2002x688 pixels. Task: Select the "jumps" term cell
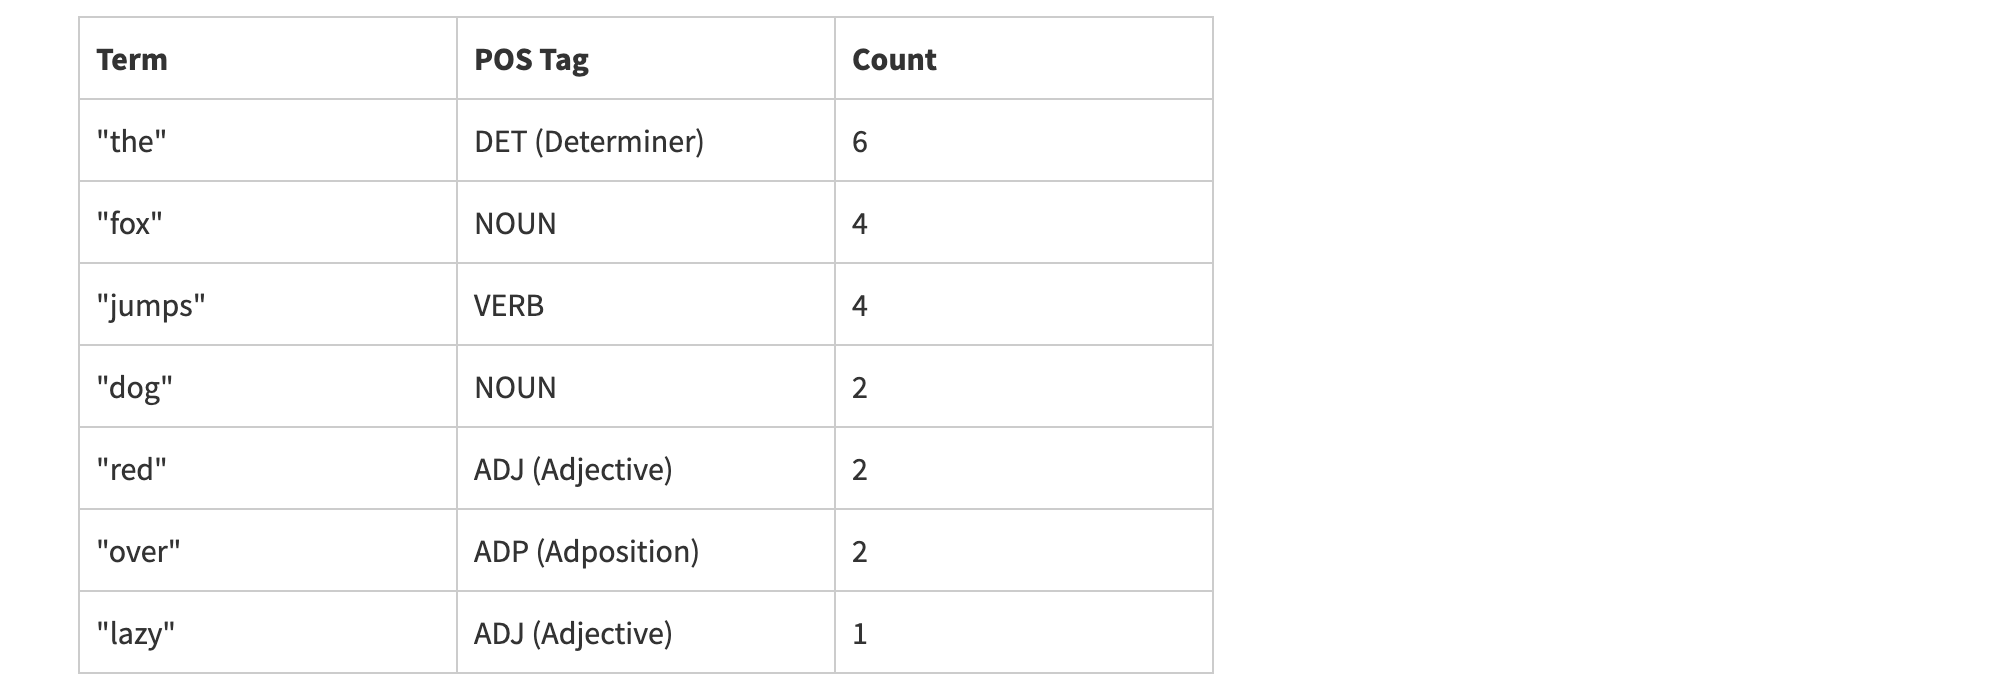point(151,306)
